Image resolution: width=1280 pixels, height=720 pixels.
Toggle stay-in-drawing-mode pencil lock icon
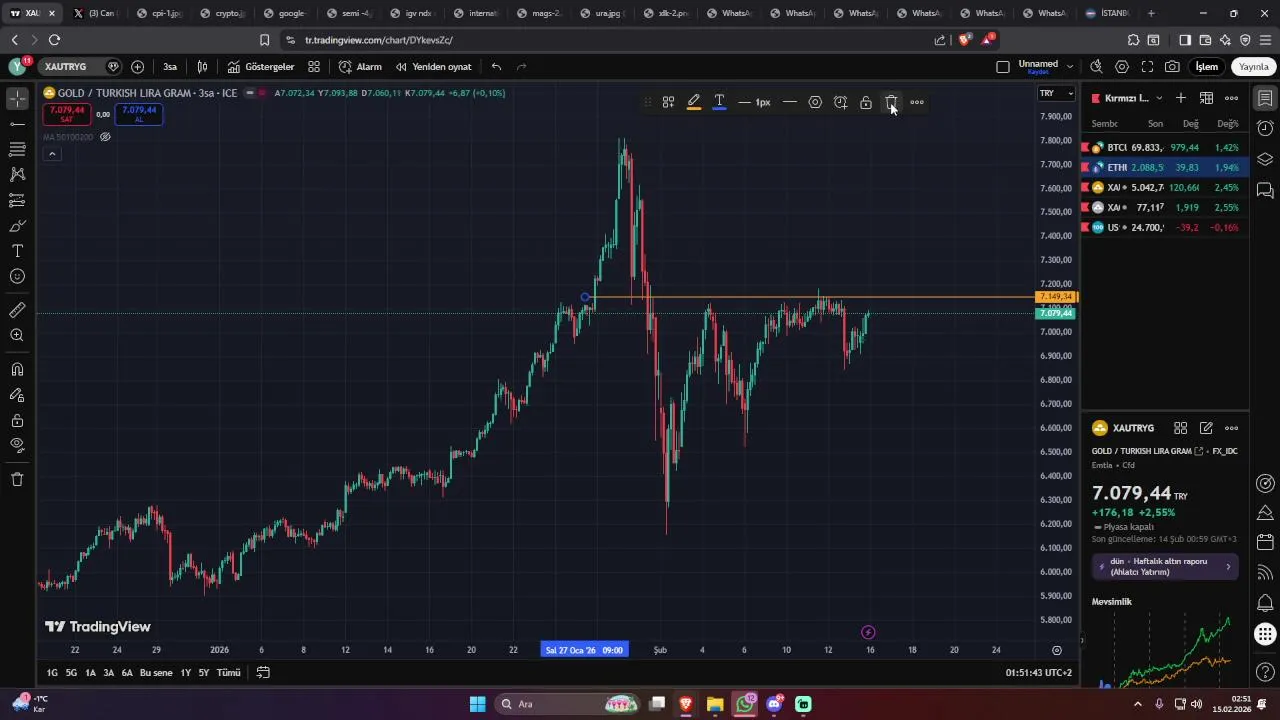[17, 395]
